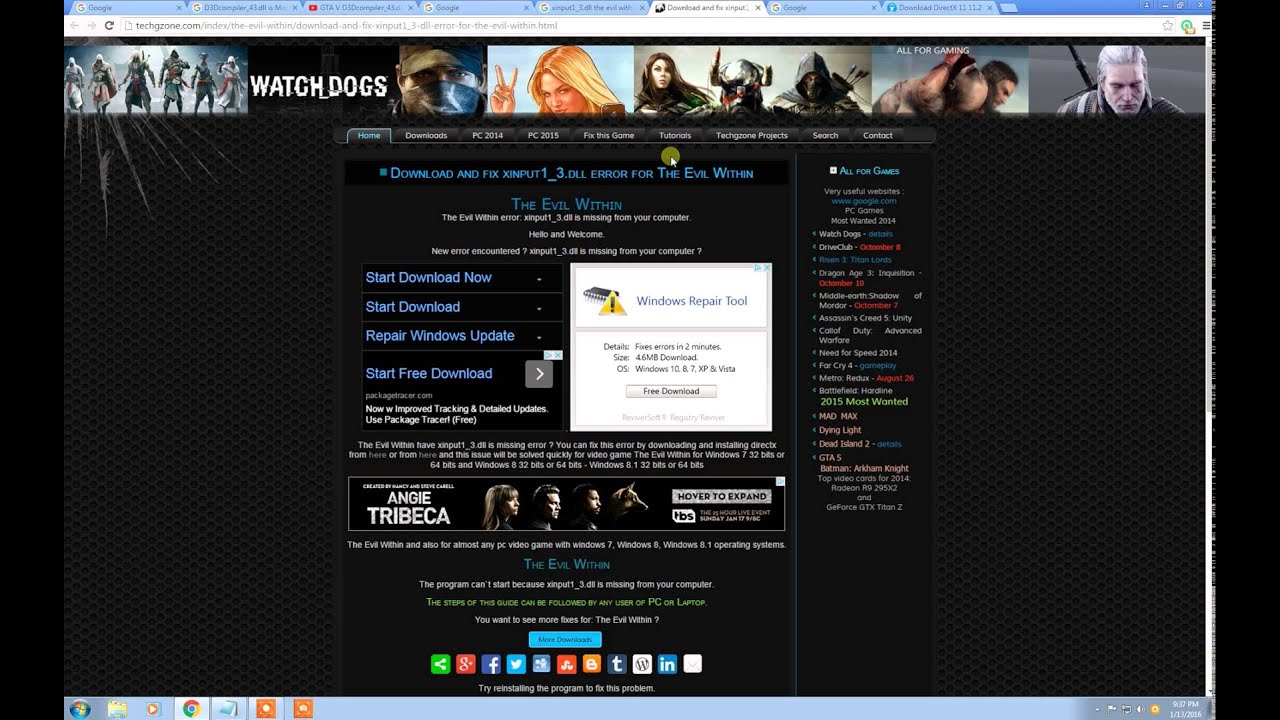The image size is (1280, 720).
Task: Select PC 2015 in the navigation bar
Action: coord(543,135)
